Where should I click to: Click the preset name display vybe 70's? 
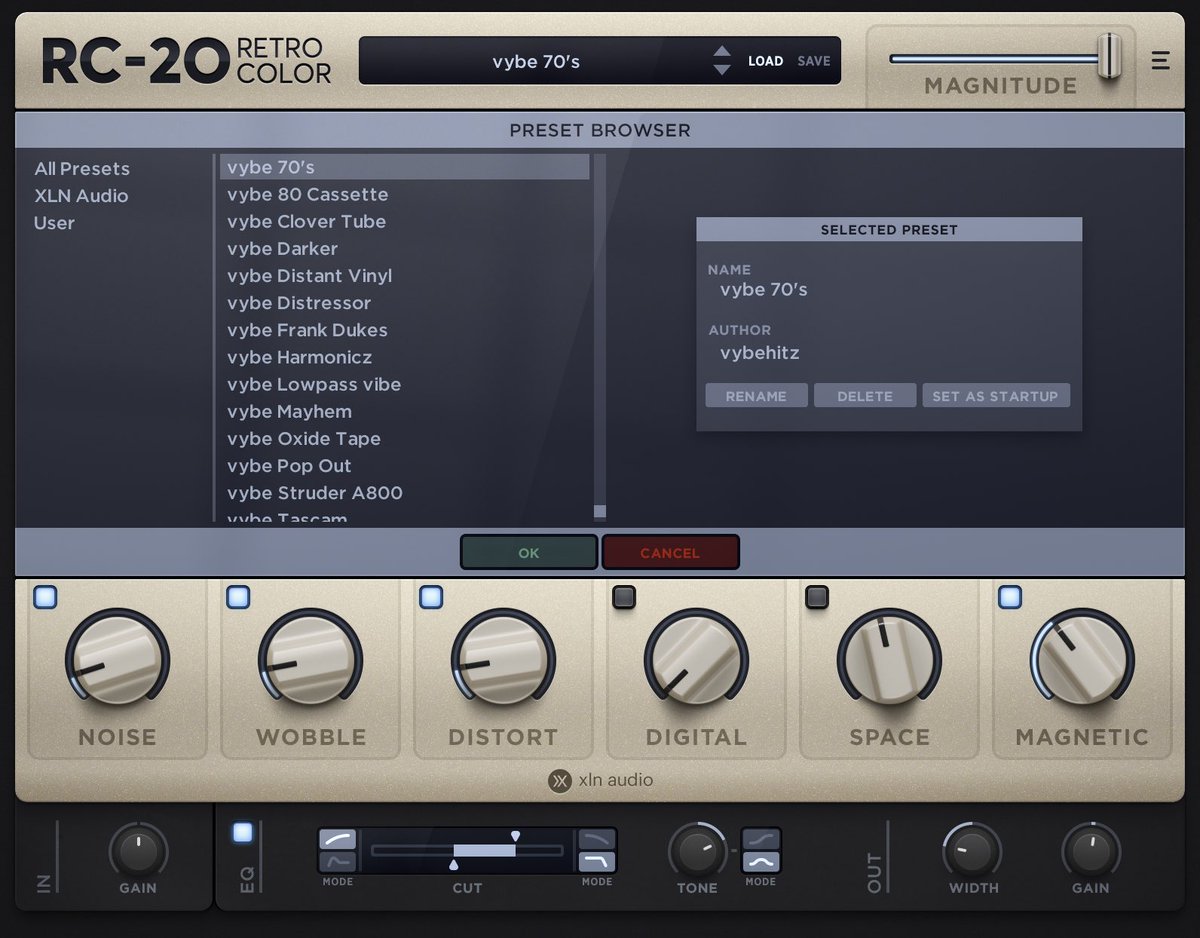pyautogui.click(x=536, y=61)
